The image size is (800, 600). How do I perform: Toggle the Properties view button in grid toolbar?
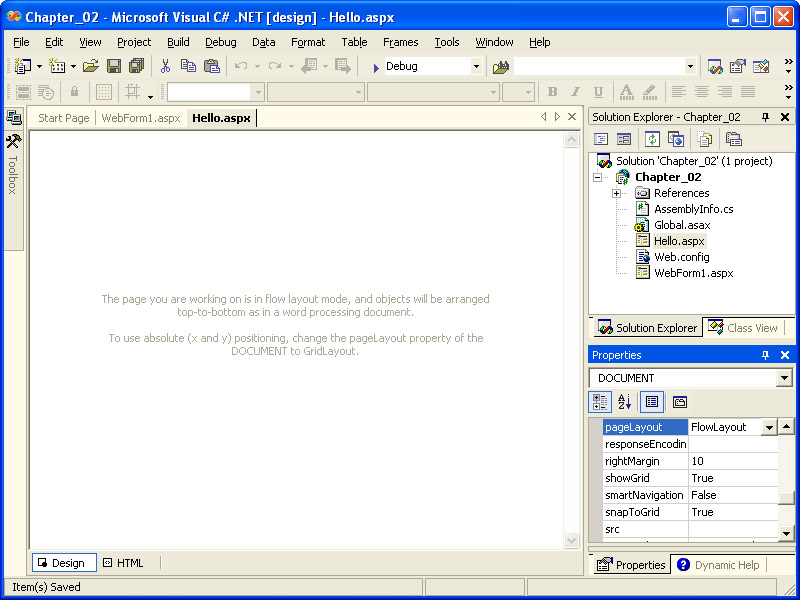652,402
